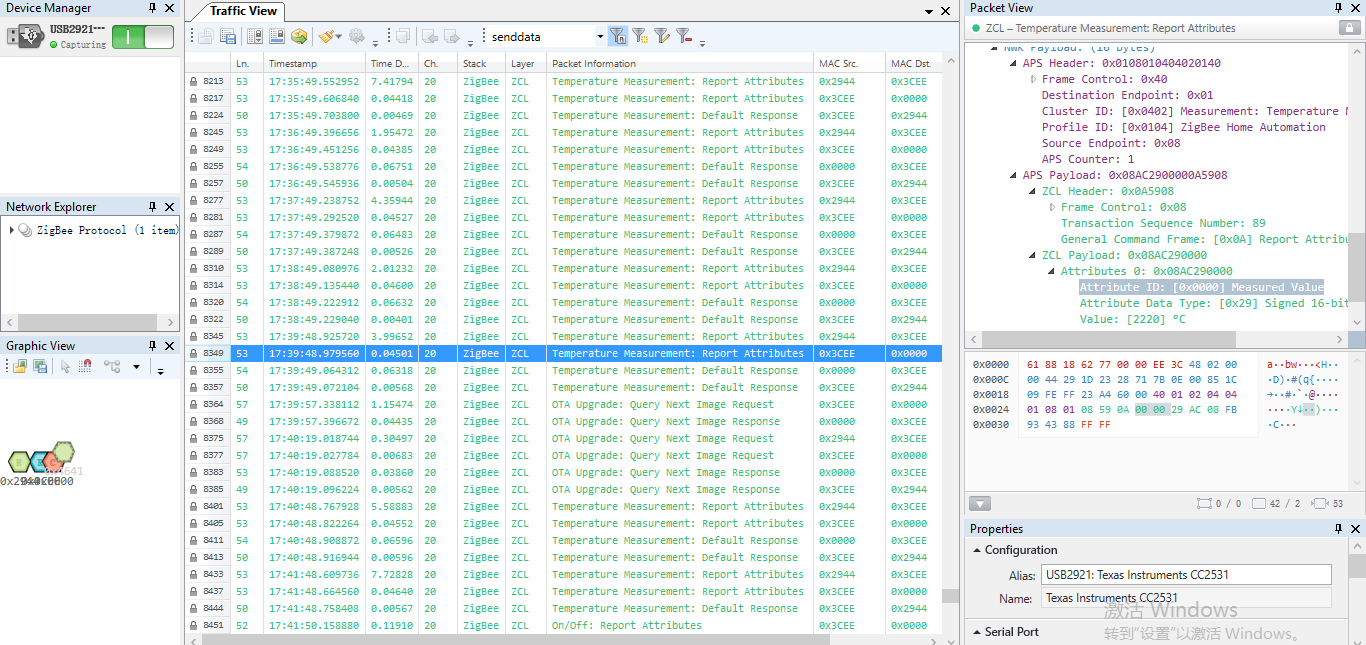
Task: Activate the magnet snap tool in Graphic View
Action: 86,366
